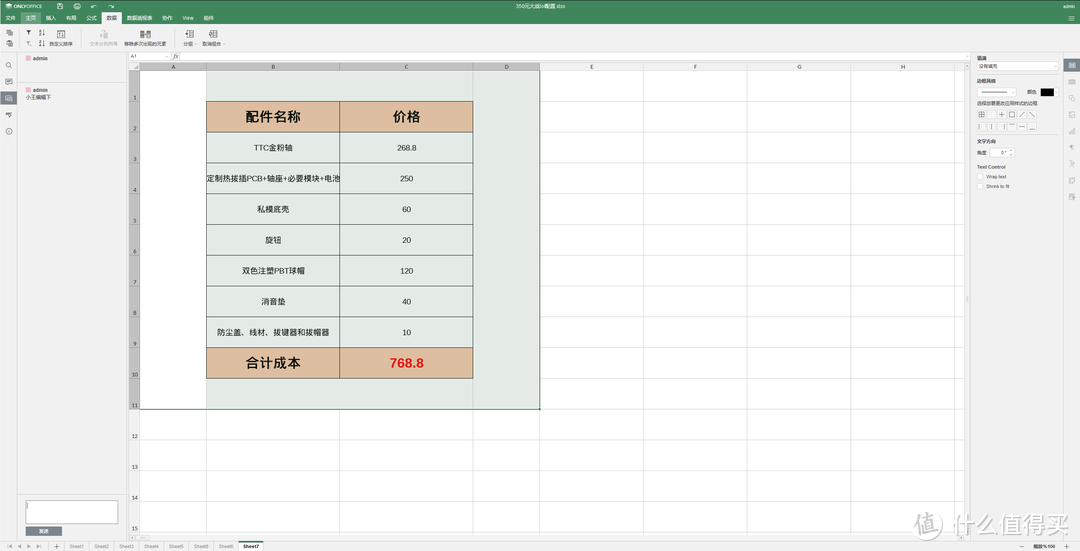Screen dimensions: 1080x551
Task: Click the copy icon in toolbar
Action: (10, 32)
